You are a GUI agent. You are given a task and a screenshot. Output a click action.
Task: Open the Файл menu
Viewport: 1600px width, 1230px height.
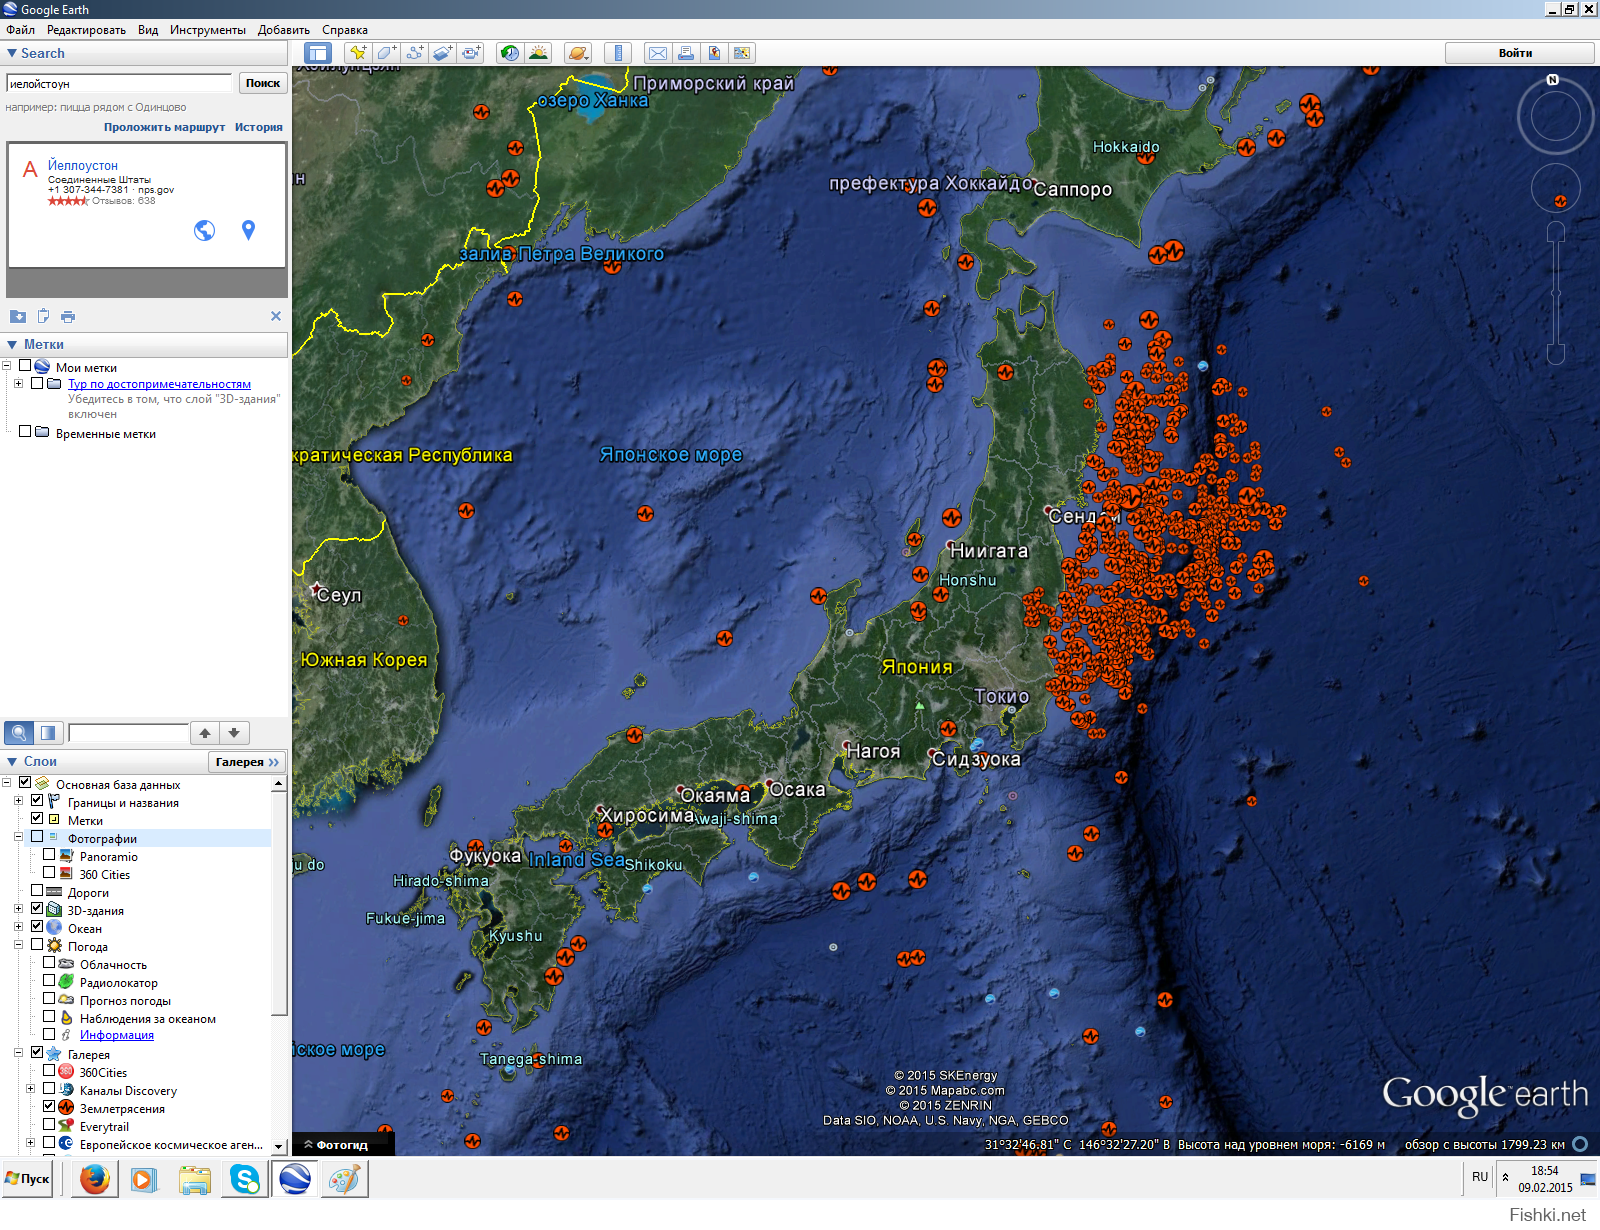pos(20,30)
